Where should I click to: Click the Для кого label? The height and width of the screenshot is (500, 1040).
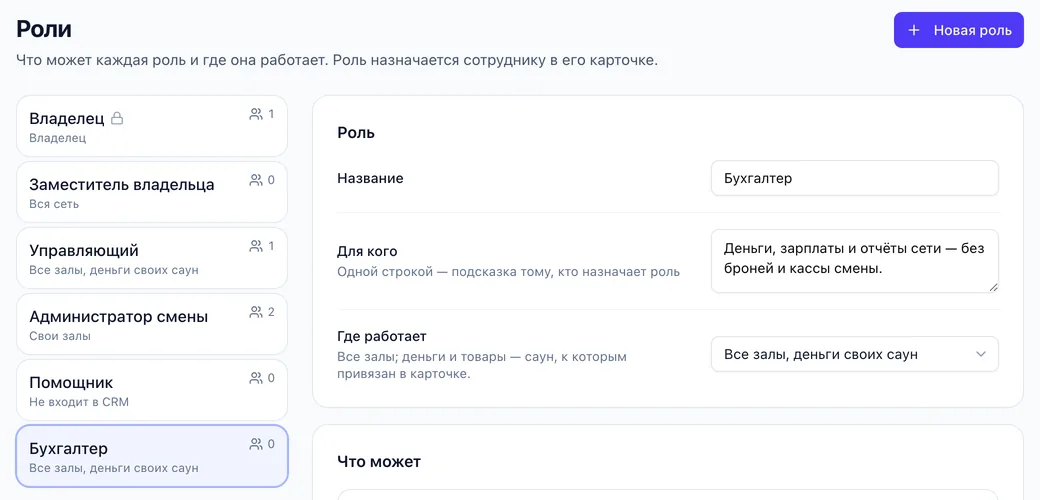[x=367, y=252]
